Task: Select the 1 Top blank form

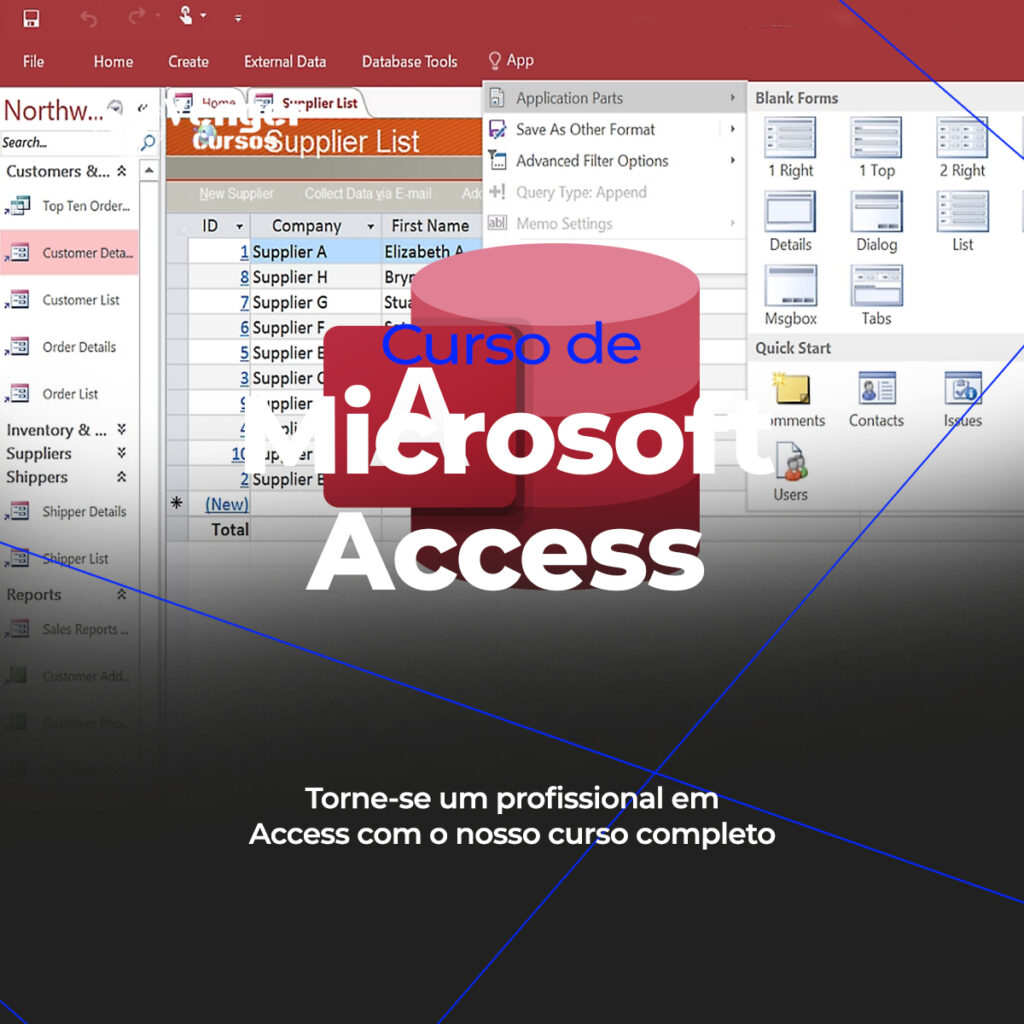Action: coord(876,148)
